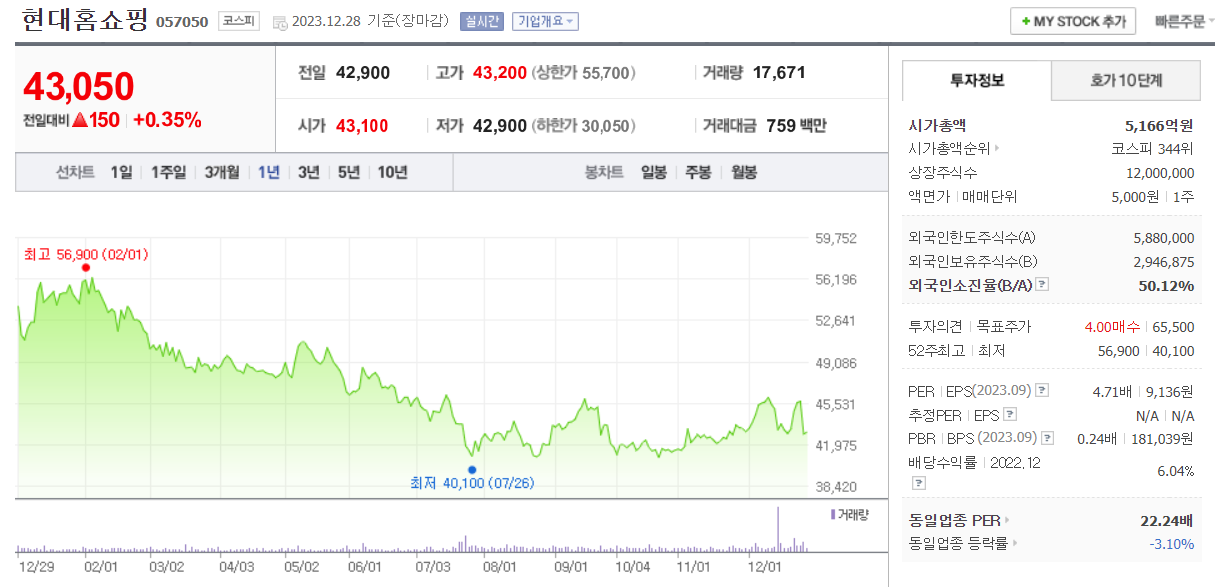Select the 3개월 line chart period
Viewport: 1219px width, 587px height.
point(222,172)
